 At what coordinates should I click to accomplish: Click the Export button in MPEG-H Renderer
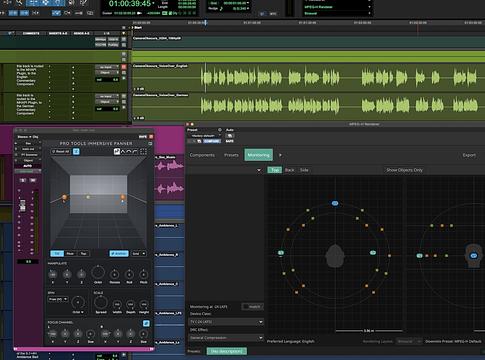469,155
